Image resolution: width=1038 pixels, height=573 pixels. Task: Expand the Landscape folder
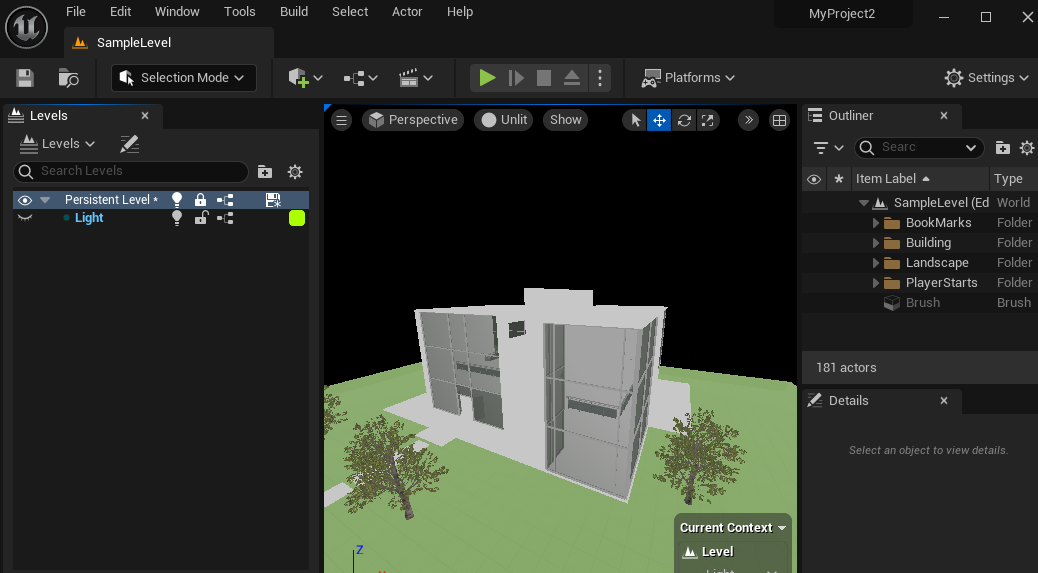pyautogui.click(x=876, y=263)
